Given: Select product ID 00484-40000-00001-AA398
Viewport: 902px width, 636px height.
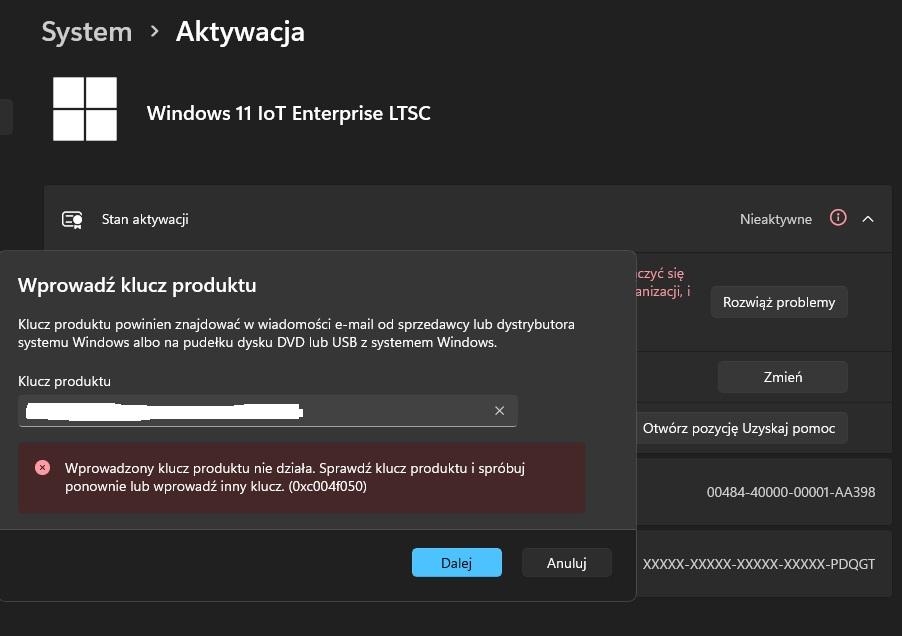Looking at the screenshot, I should [790, 492].
